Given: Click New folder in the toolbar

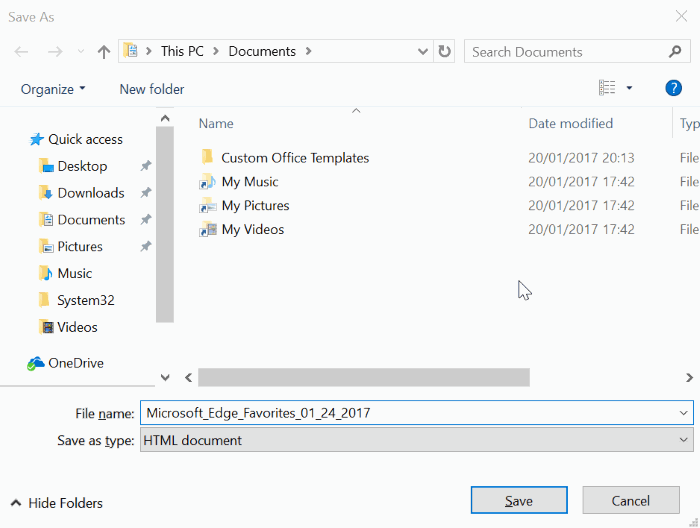Looking at the screenshot, I should click(152, 89).
